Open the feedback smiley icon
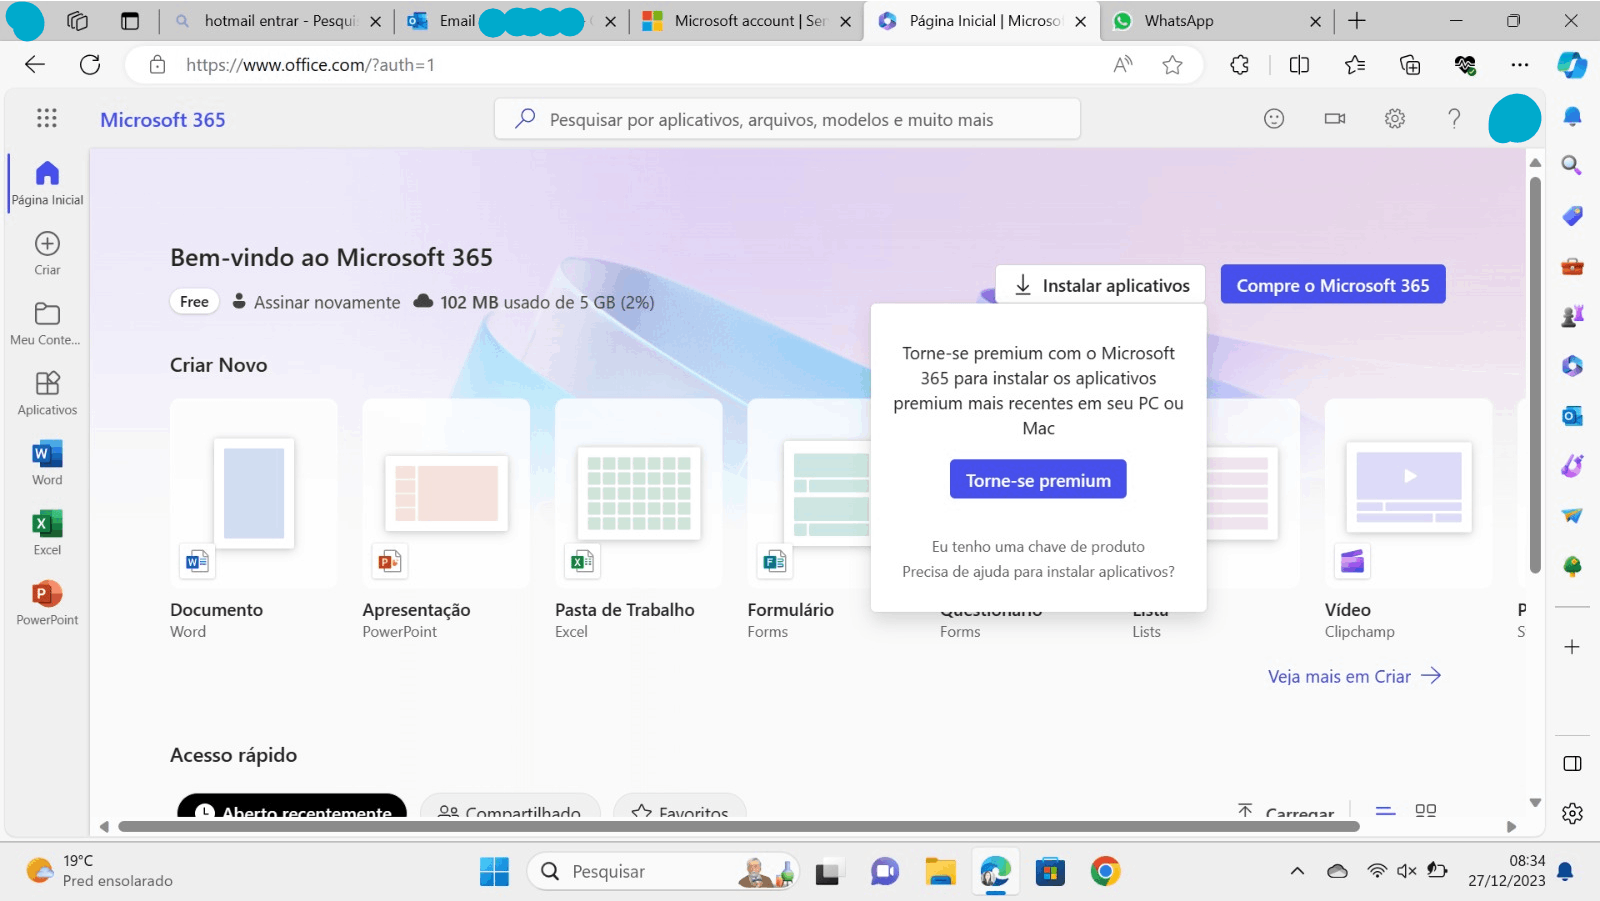Viewport: 1600px width, 901px height. (x=1274, y=119)
